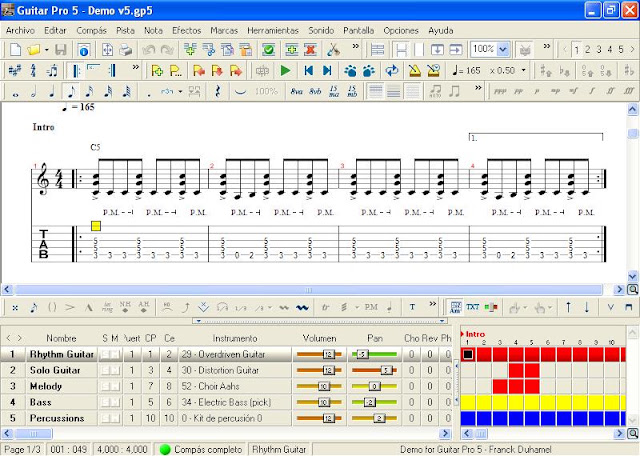Insert text T icon
Image resolution: width=640 pixels, height=456 pixels.
[x=412, y=307]
